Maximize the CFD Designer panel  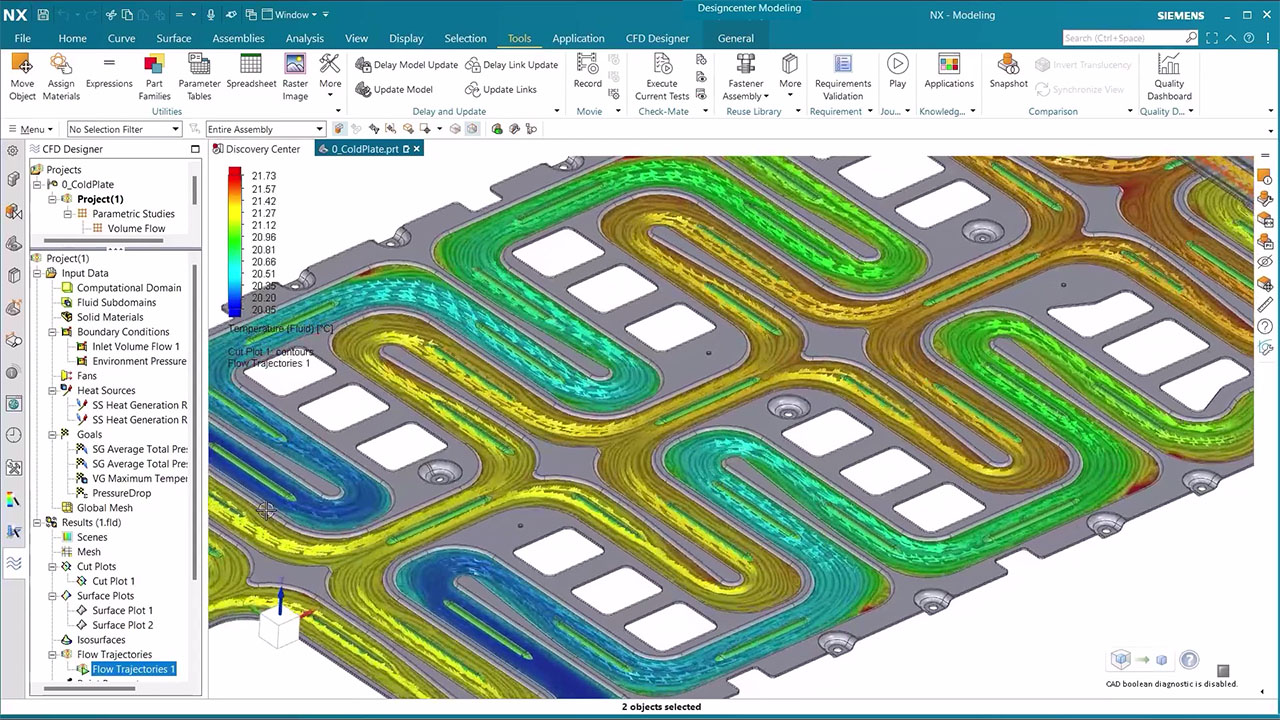195,149
